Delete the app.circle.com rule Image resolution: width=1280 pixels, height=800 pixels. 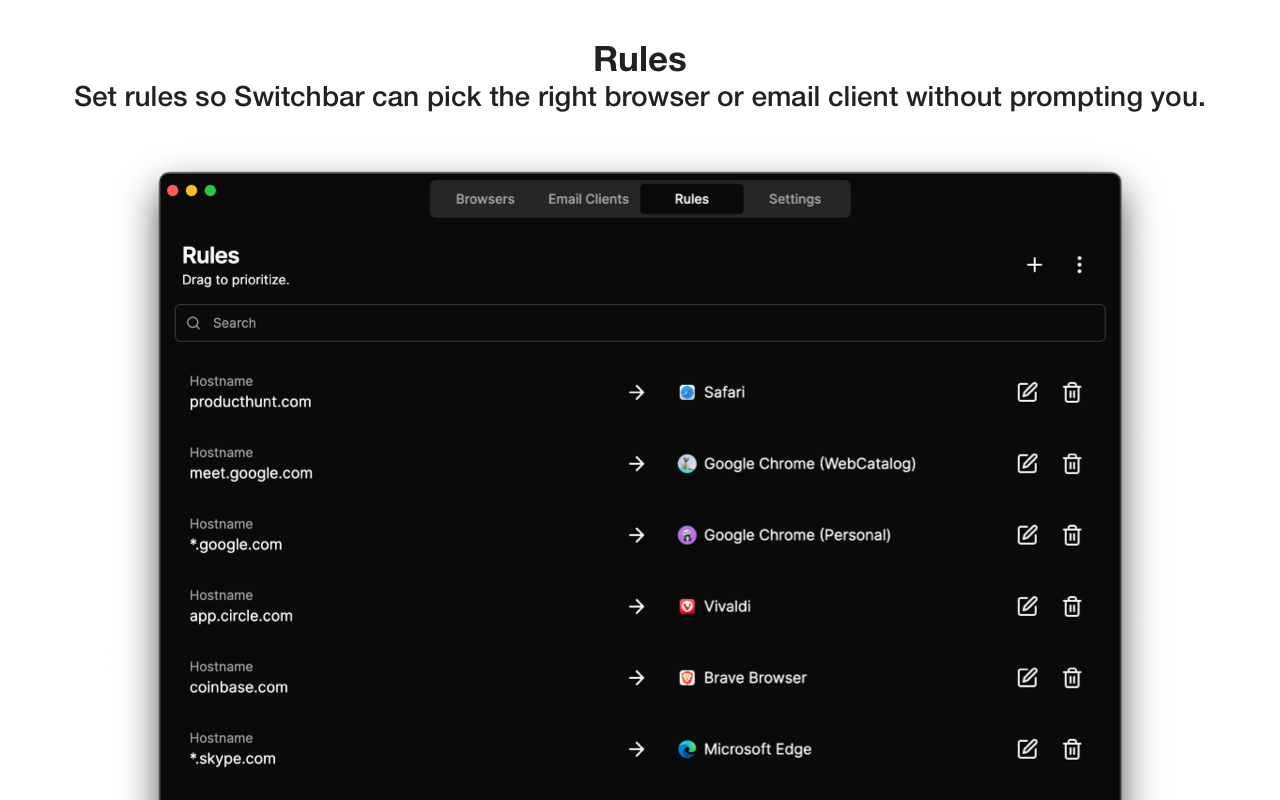click(x=1072, y=606)
